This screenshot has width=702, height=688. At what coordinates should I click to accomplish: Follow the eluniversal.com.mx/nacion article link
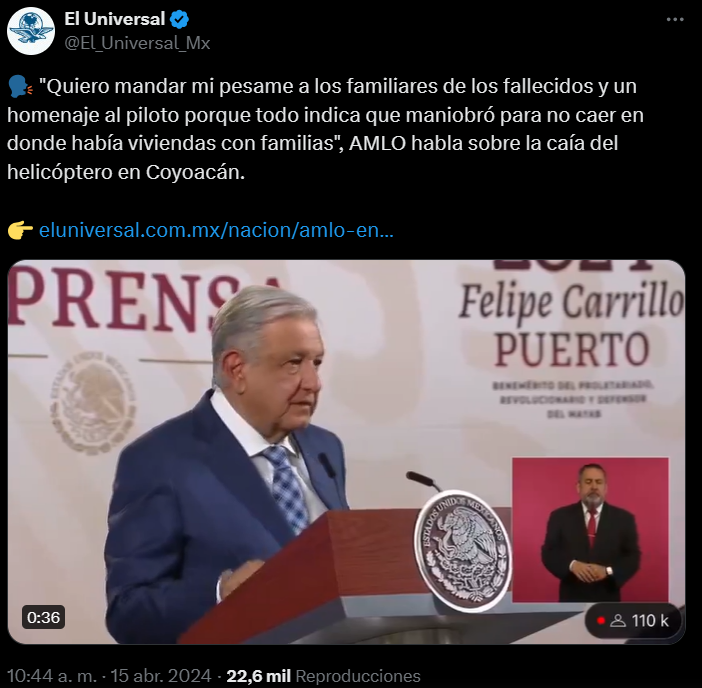pos(216,230)
